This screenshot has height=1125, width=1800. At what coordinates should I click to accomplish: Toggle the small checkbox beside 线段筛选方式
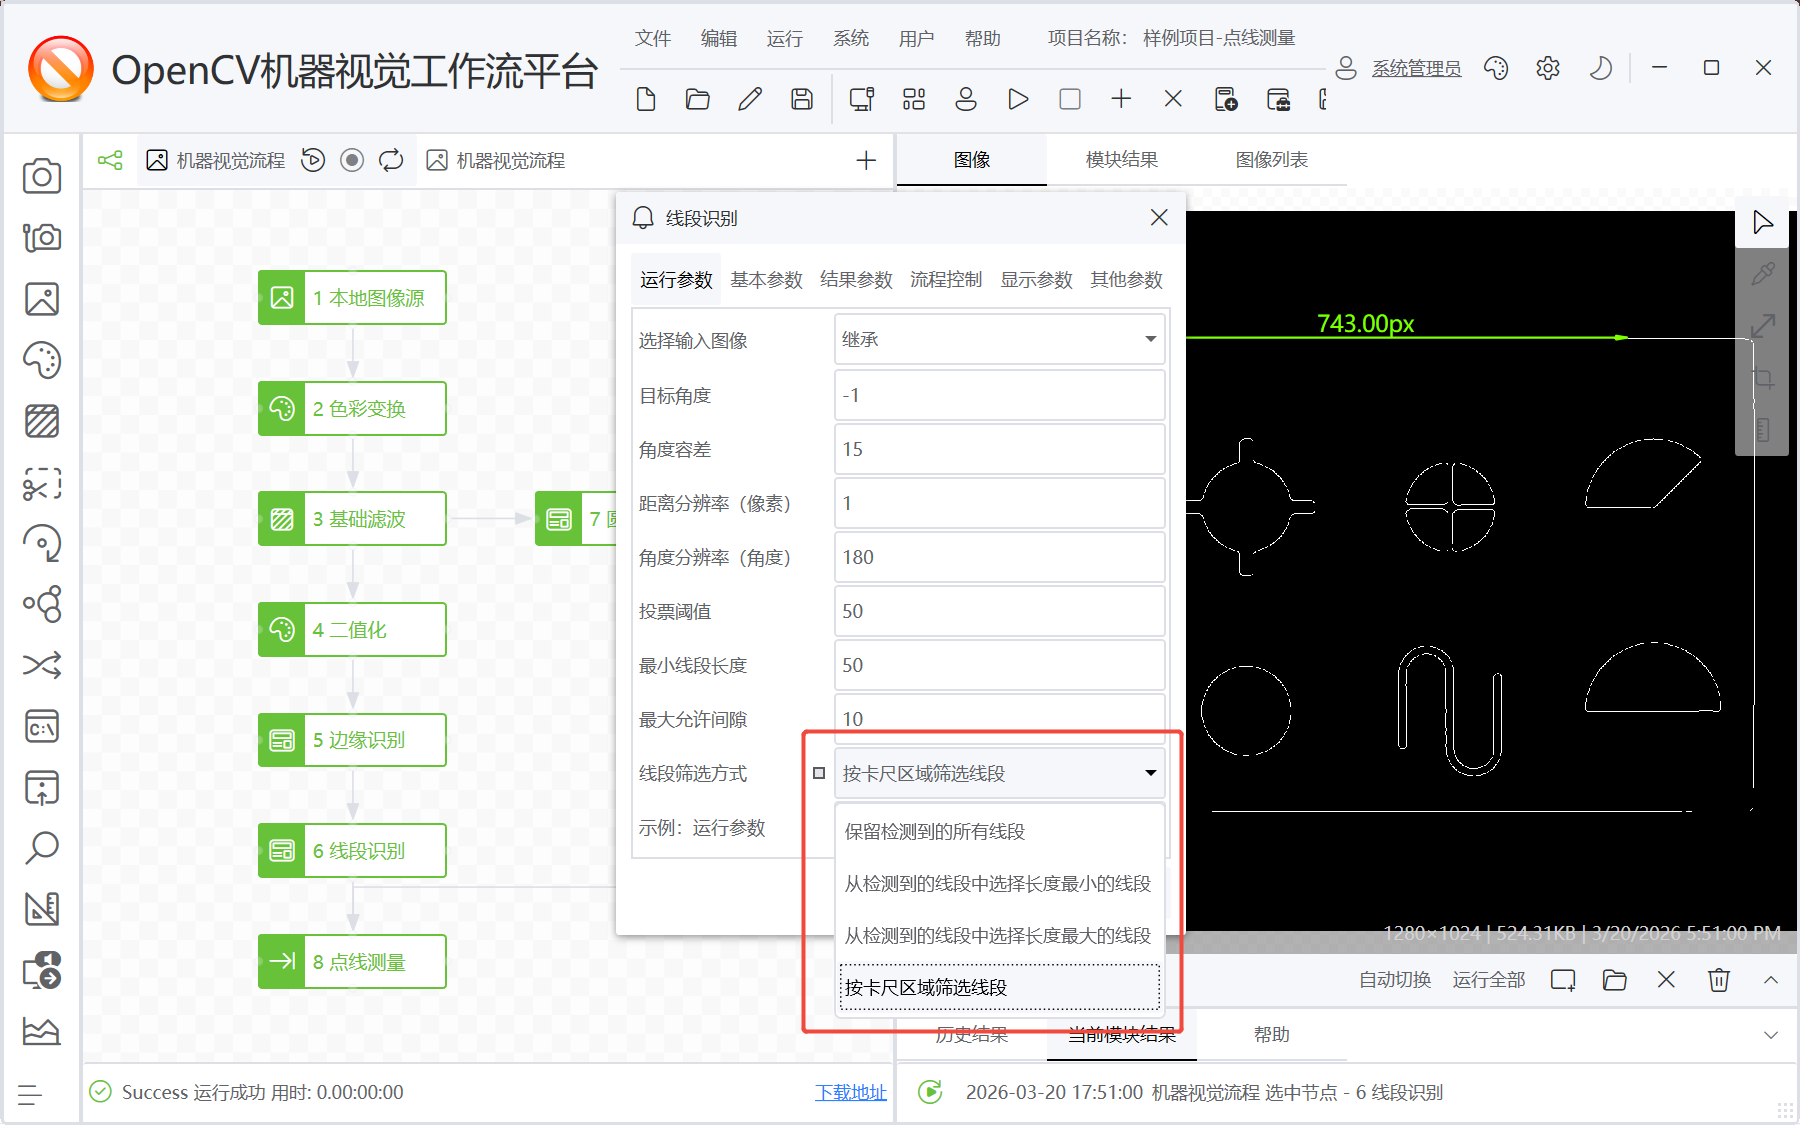(x=819, y=773)
